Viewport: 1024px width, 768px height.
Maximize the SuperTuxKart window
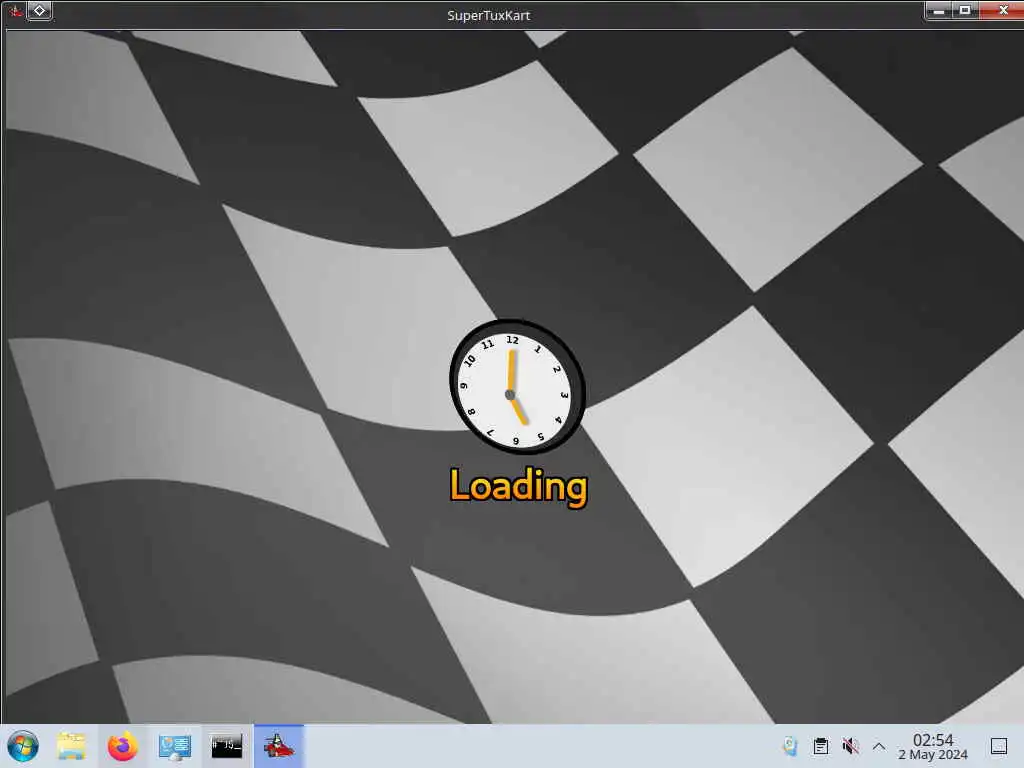[965, 10]
